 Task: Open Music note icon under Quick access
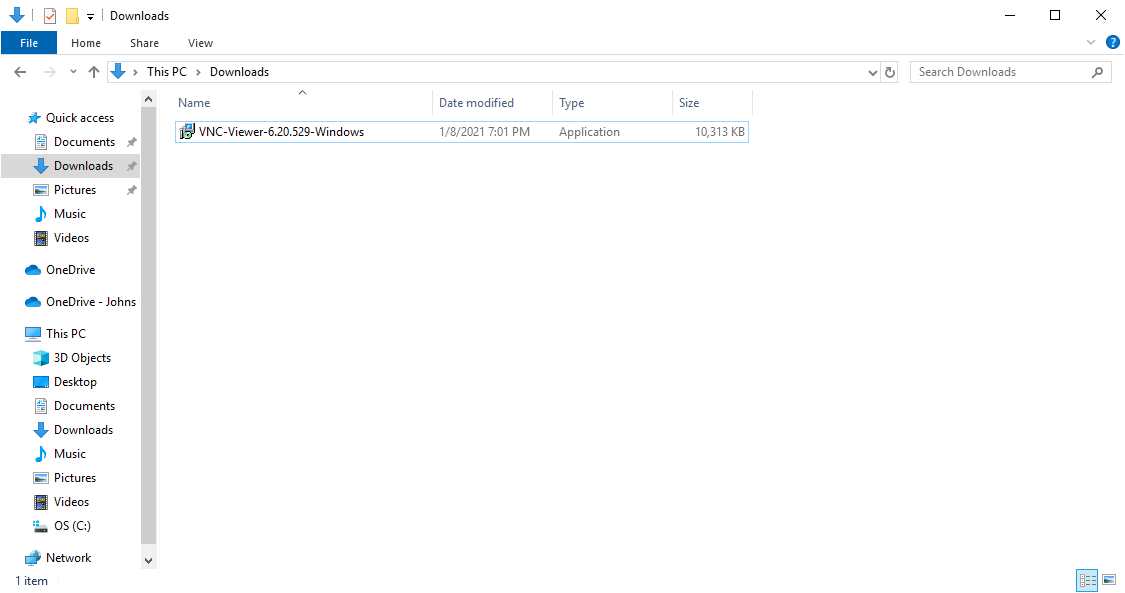pos(41,214)
